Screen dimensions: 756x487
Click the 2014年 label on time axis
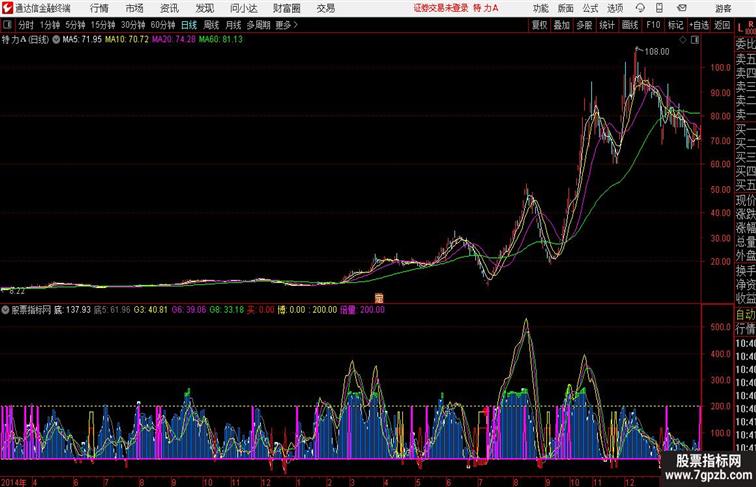(x=14, y=482)
